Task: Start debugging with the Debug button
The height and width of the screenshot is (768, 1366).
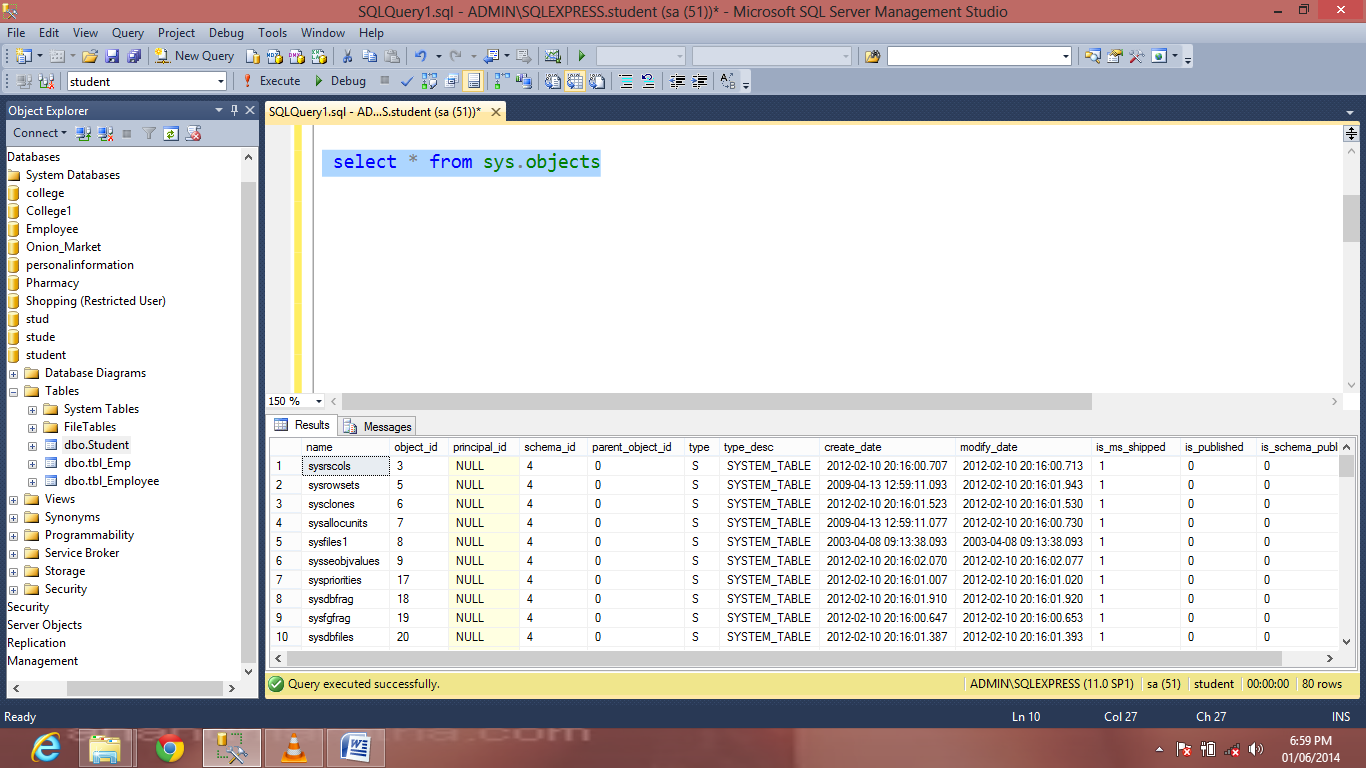Action: click(340, 81)
